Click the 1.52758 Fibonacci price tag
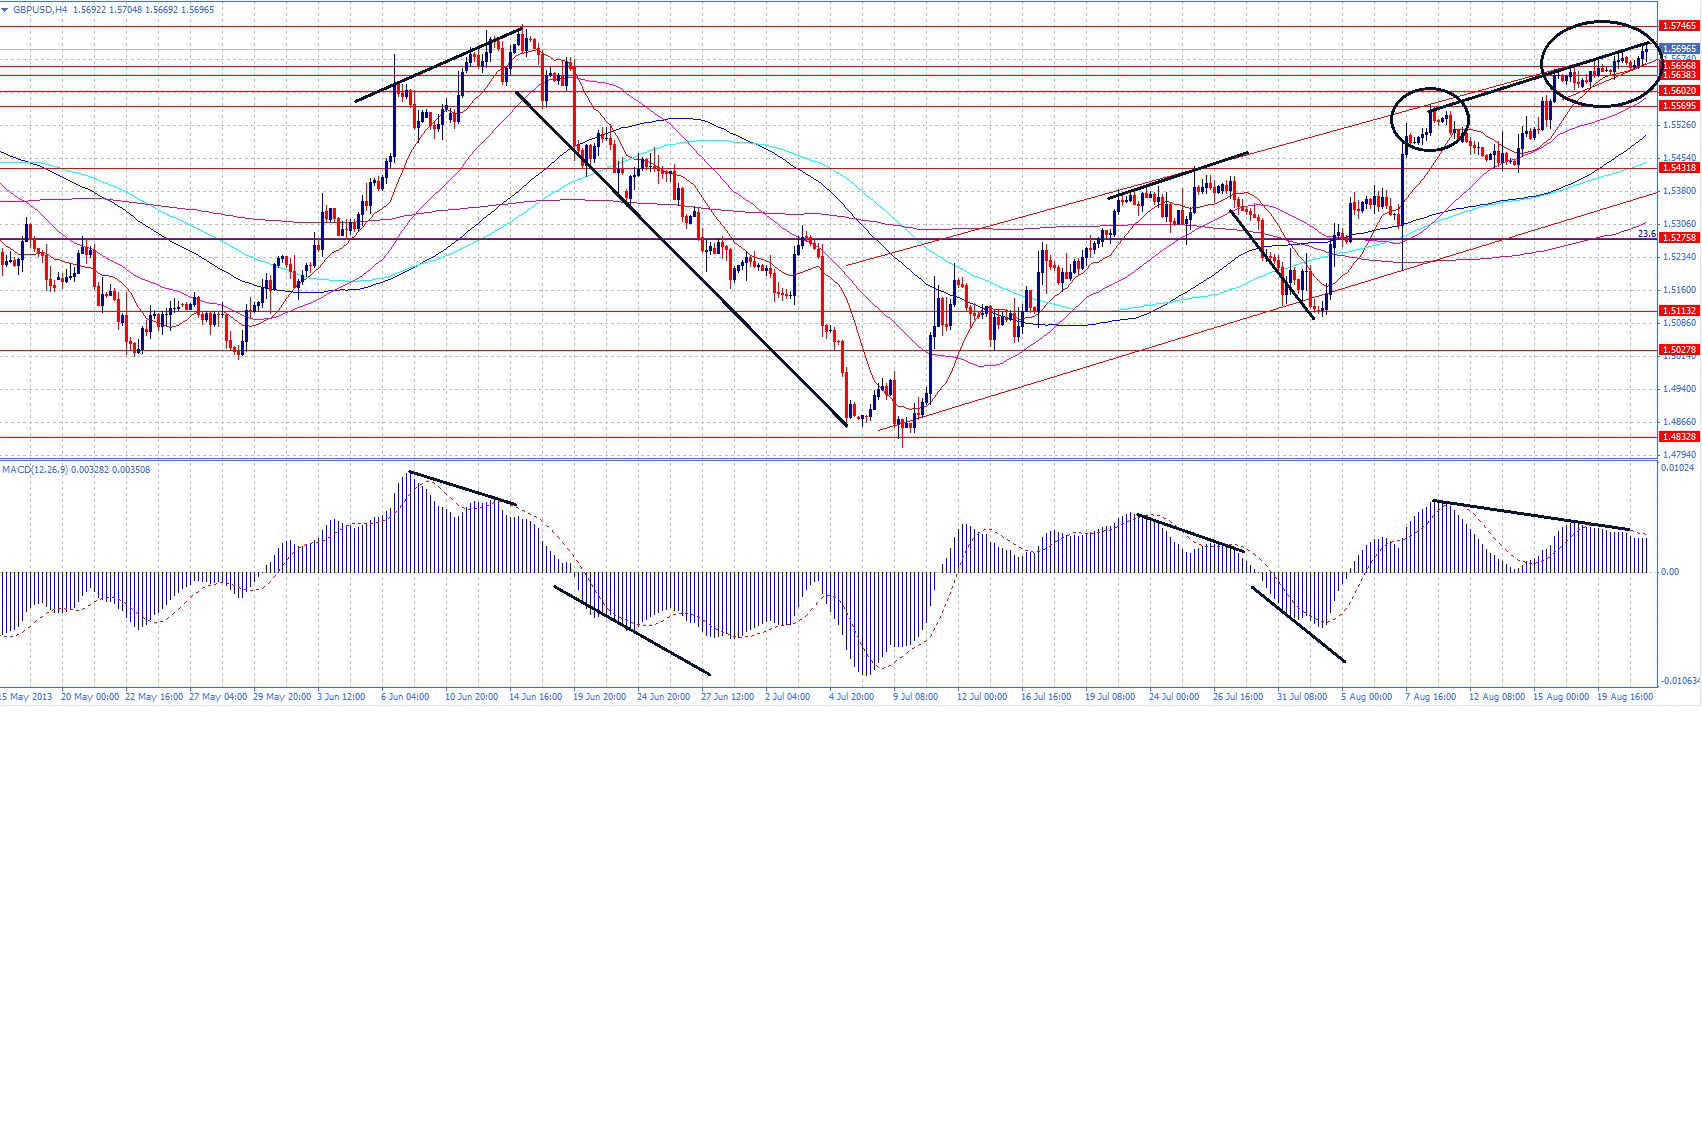Screen dimensions: 1702x1130 [1679, 238]
